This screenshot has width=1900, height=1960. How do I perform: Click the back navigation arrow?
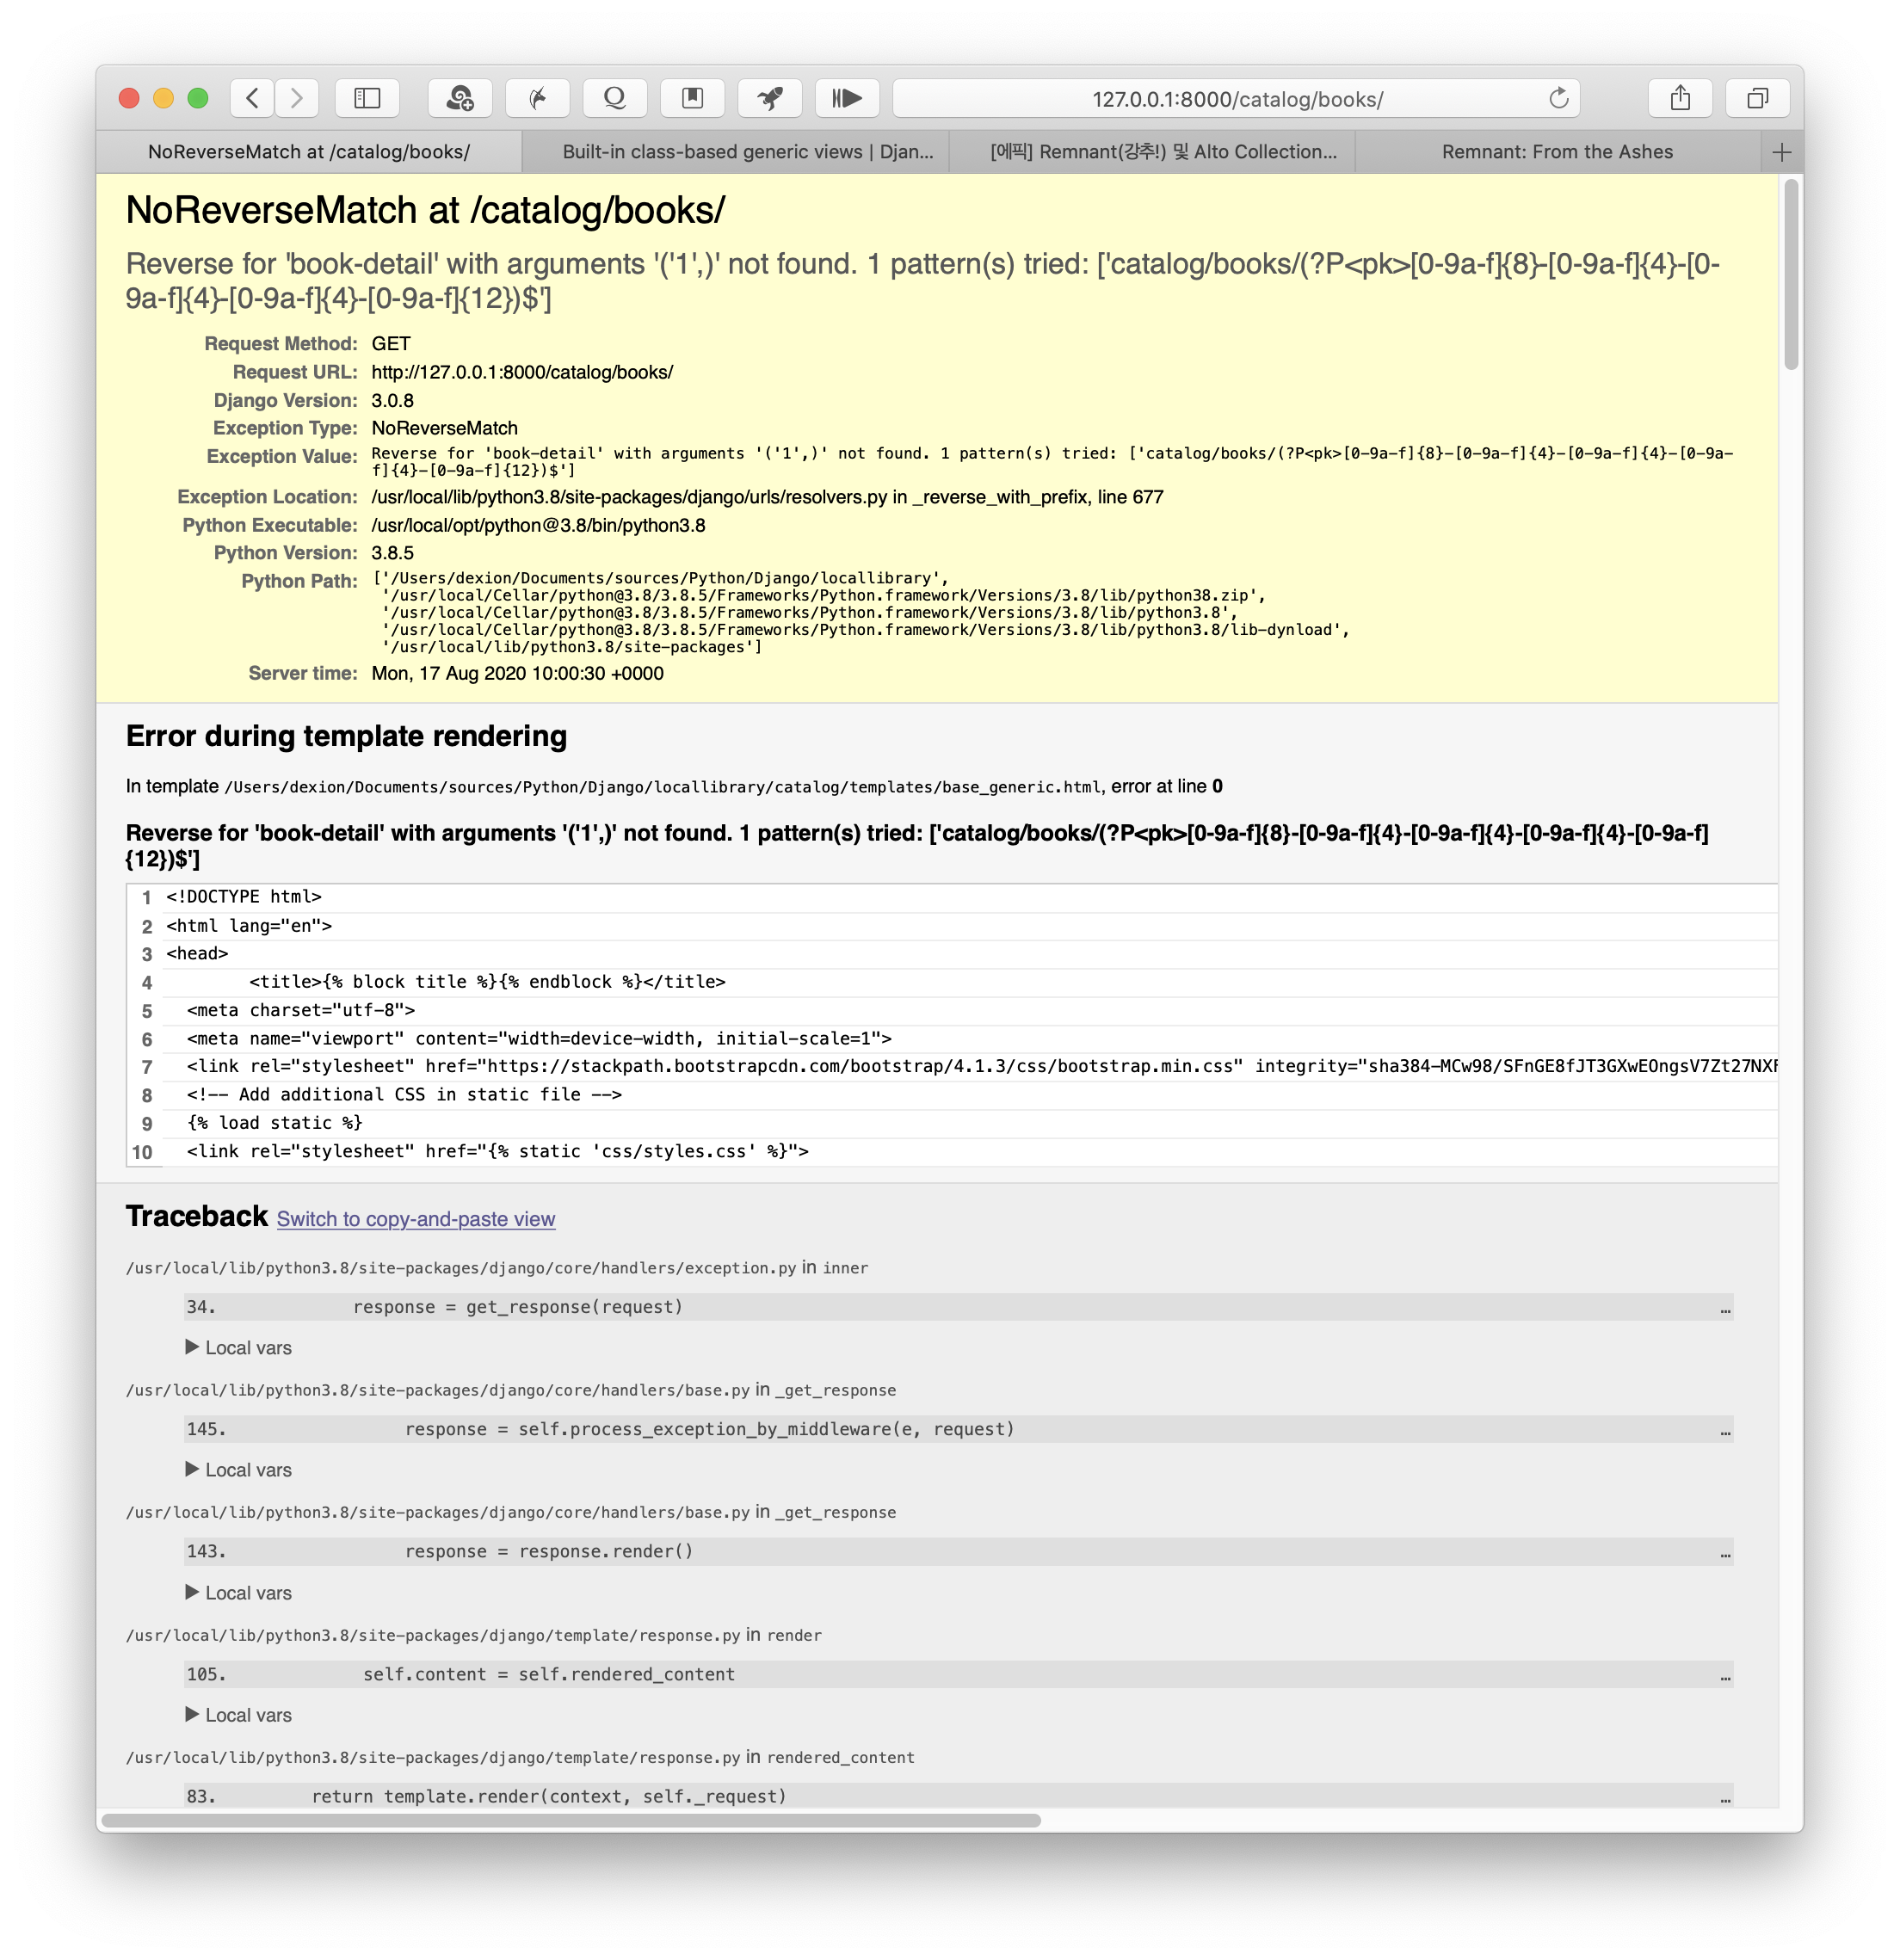click(x=253, y=98)
